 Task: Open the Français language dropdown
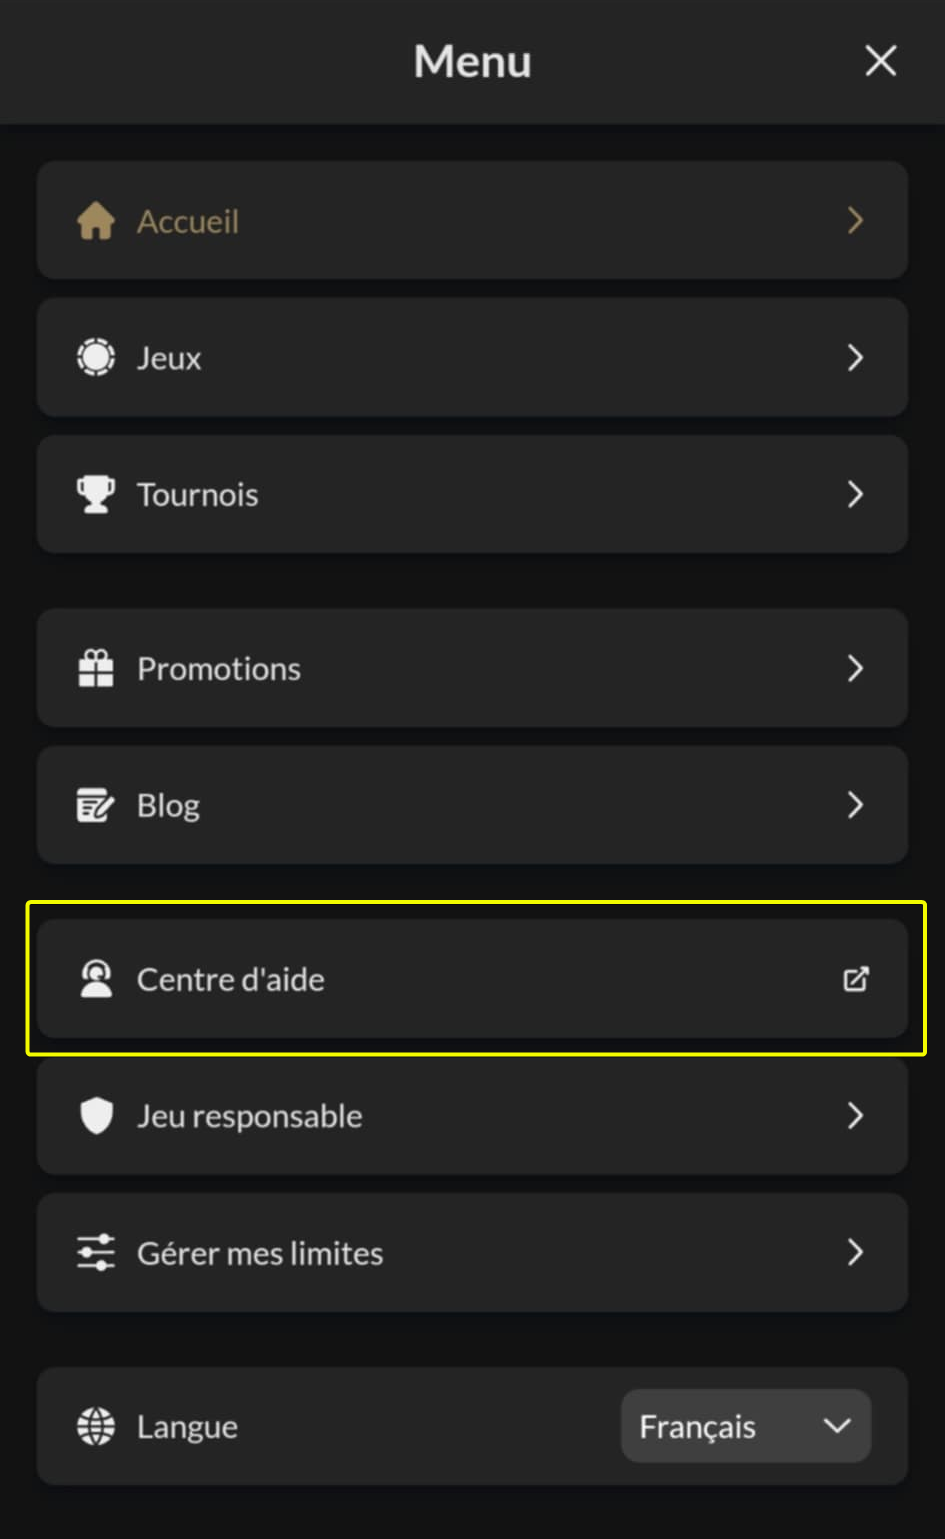point(745,1426)
